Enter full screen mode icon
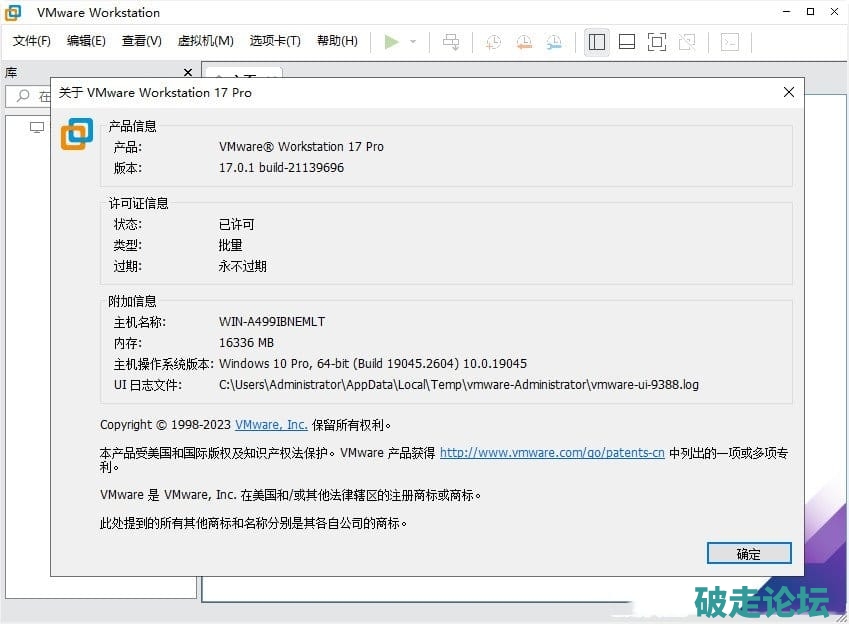 click(x=657, y=42)
